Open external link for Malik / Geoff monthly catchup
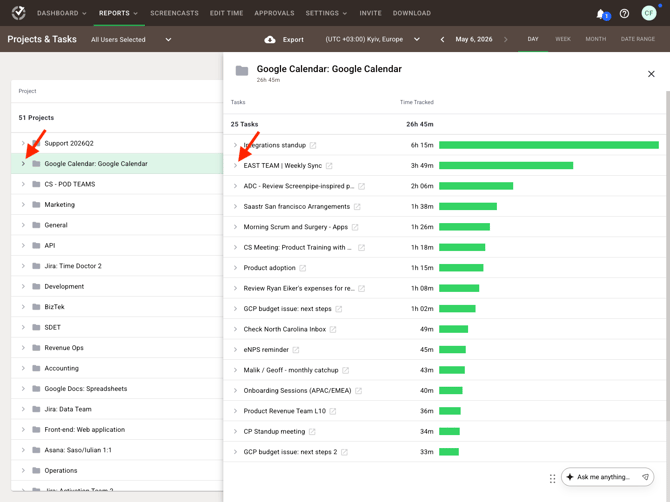 346,370
